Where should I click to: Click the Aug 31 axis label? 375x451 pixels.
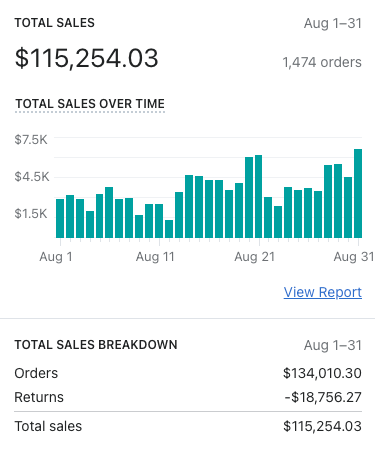click(x=354, y=257)
